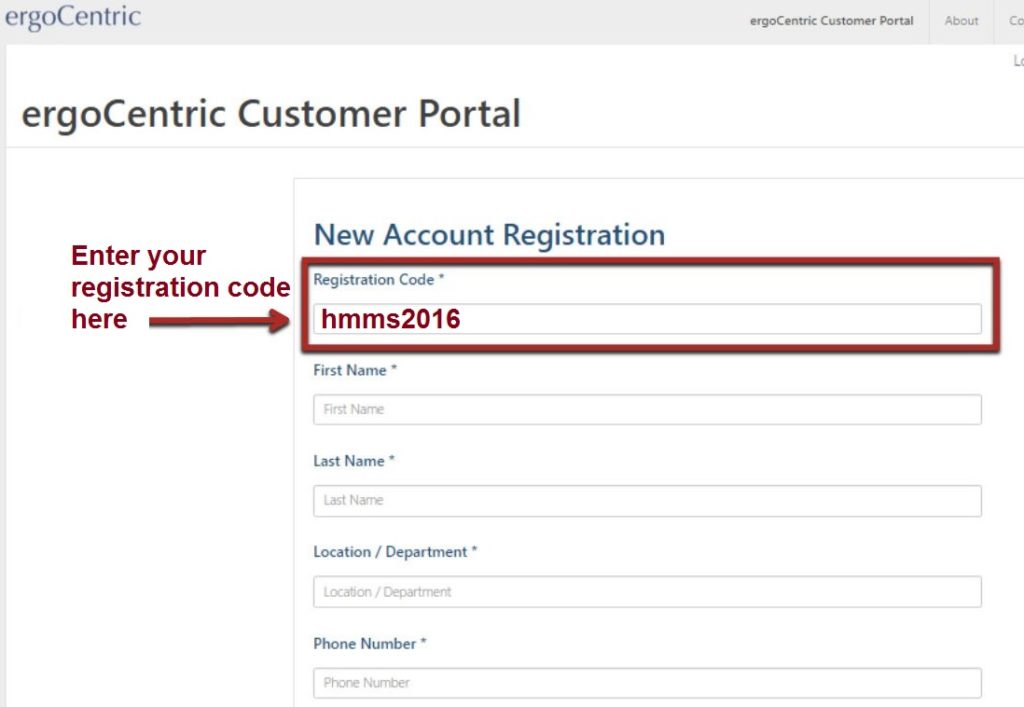Click the Location / Department label
Viewport: 1024px width, 707px height.
click(395, 552)
